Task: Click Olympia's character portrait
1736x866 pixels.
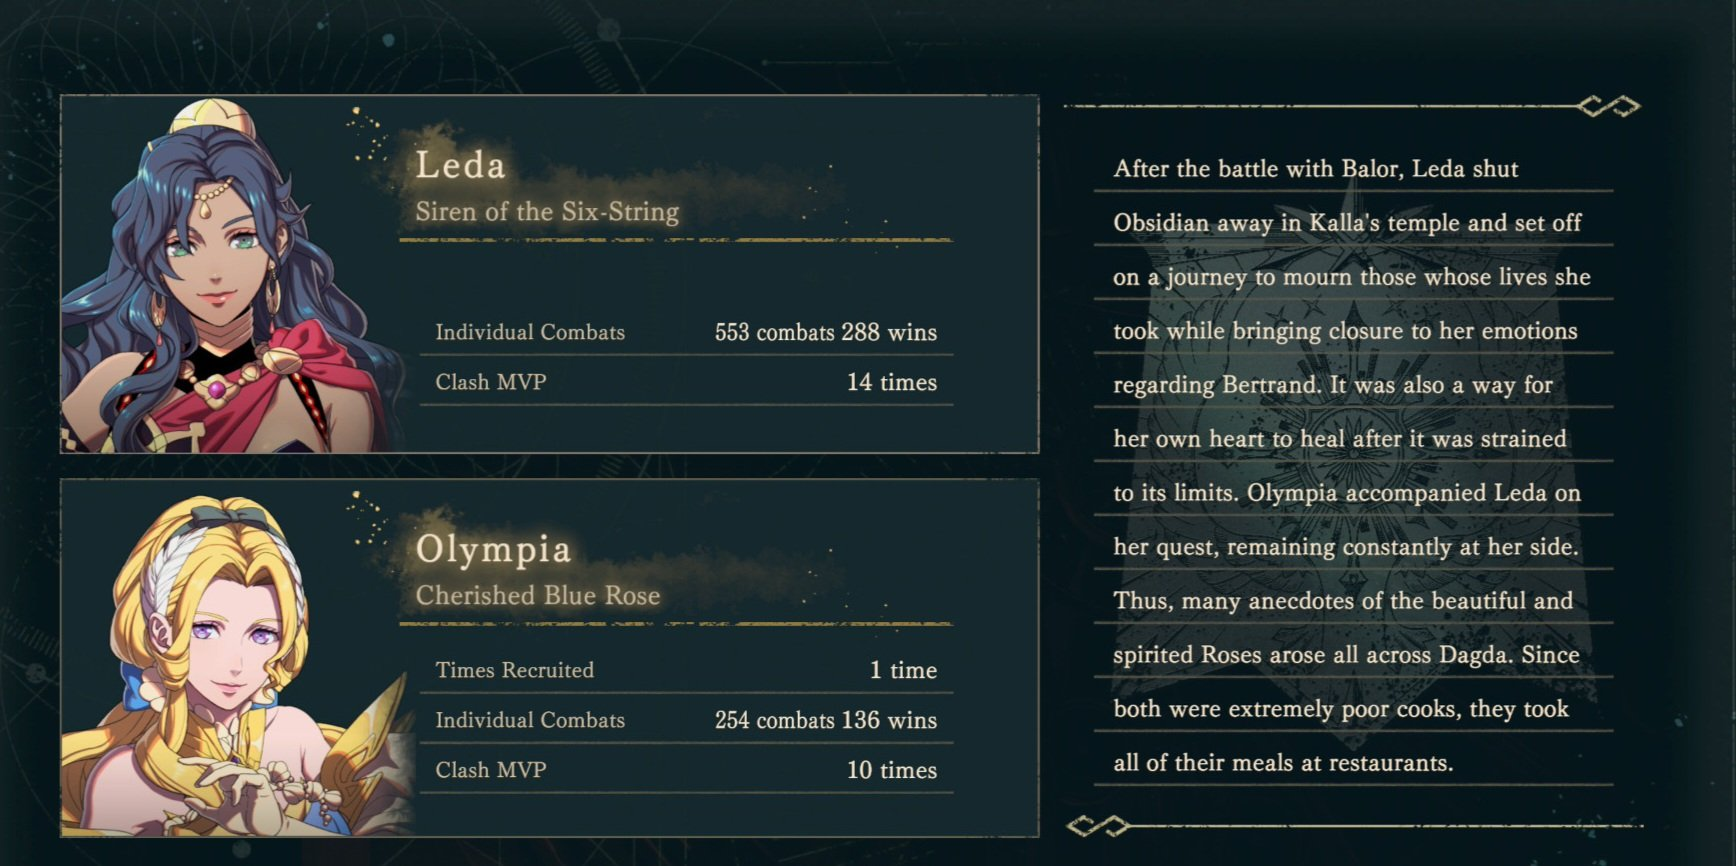Action: coord(235,663)
